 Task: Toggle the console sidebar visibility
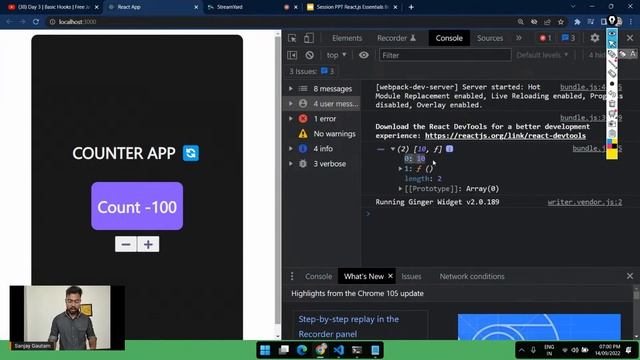tap(292, 55)
